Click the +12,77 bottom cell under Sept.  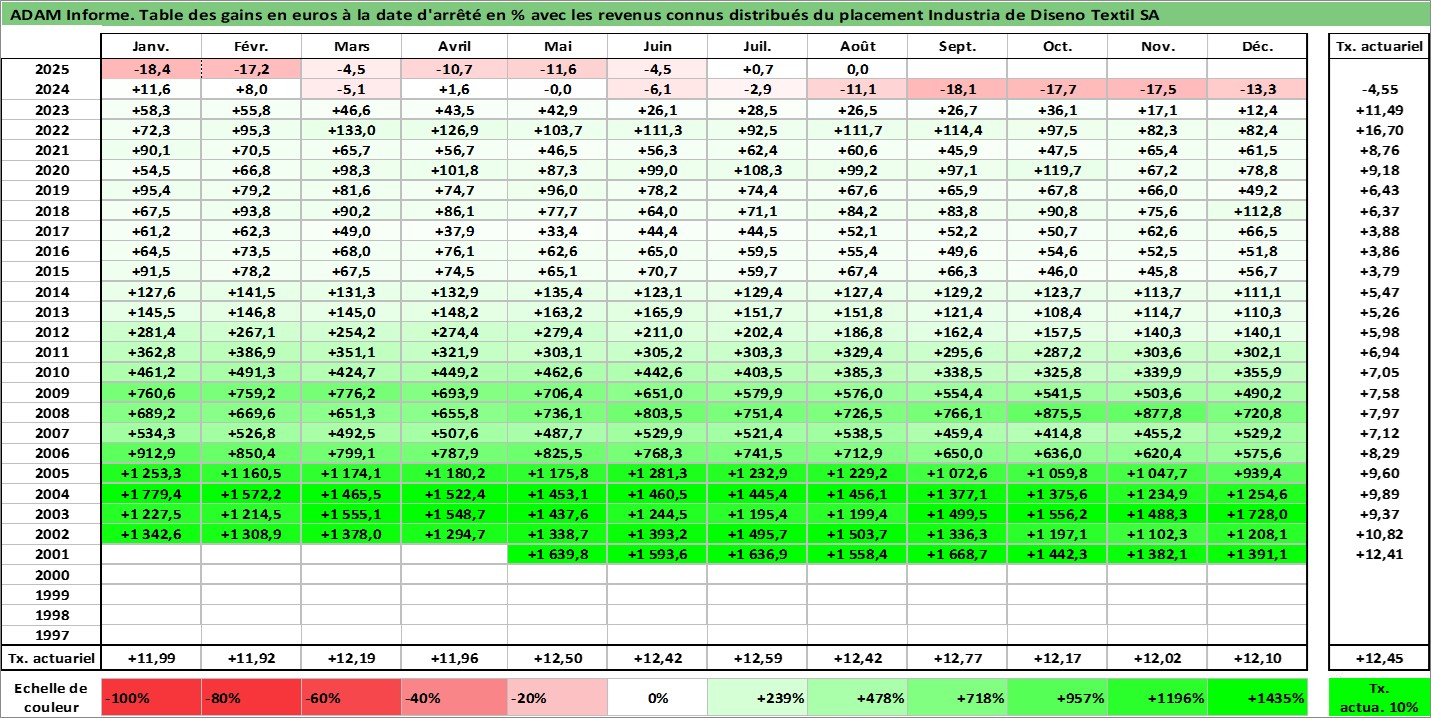[957, 658]
